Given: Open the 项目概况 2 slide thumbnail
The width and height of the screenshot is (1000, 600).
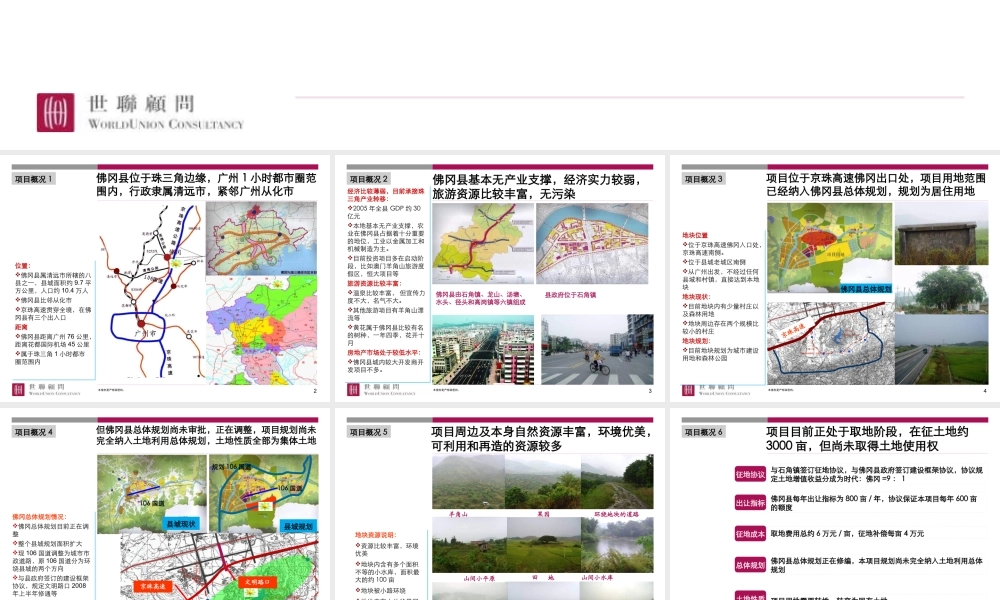Looking at the screenshot, I should tap(499, 278).
